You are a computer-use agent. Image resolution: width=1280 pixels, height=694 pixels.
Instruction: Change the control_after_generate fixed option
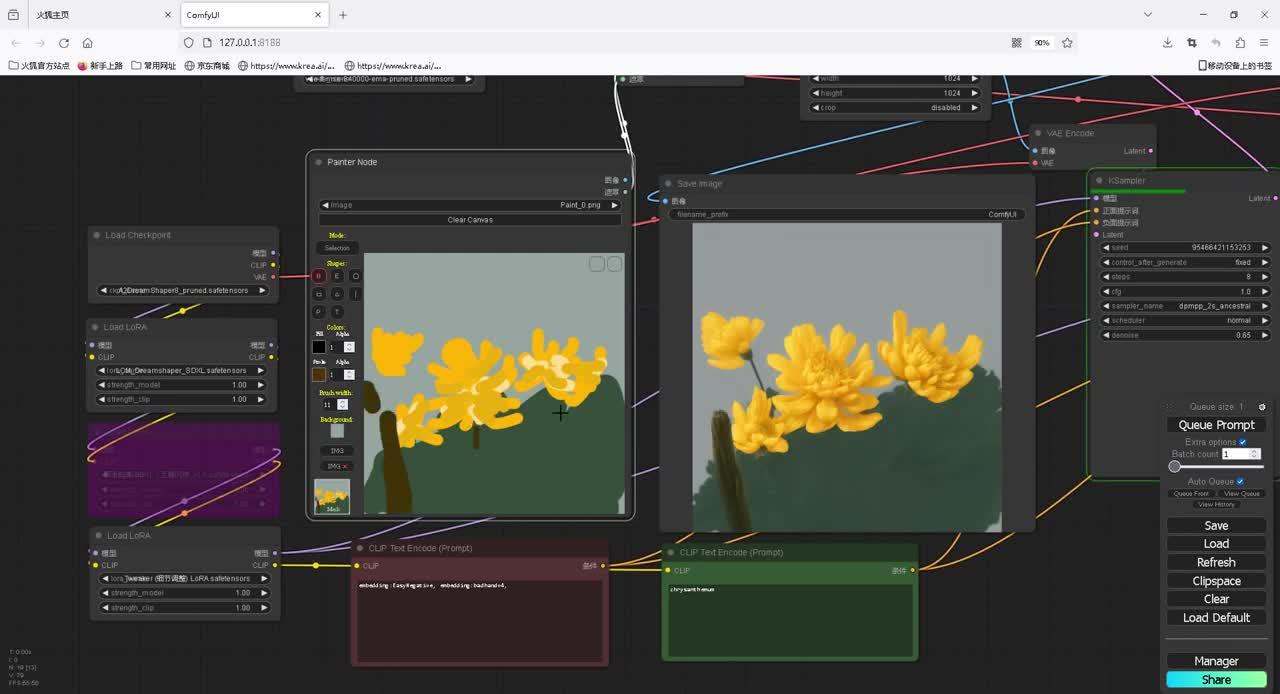(x=1185, y=262)
